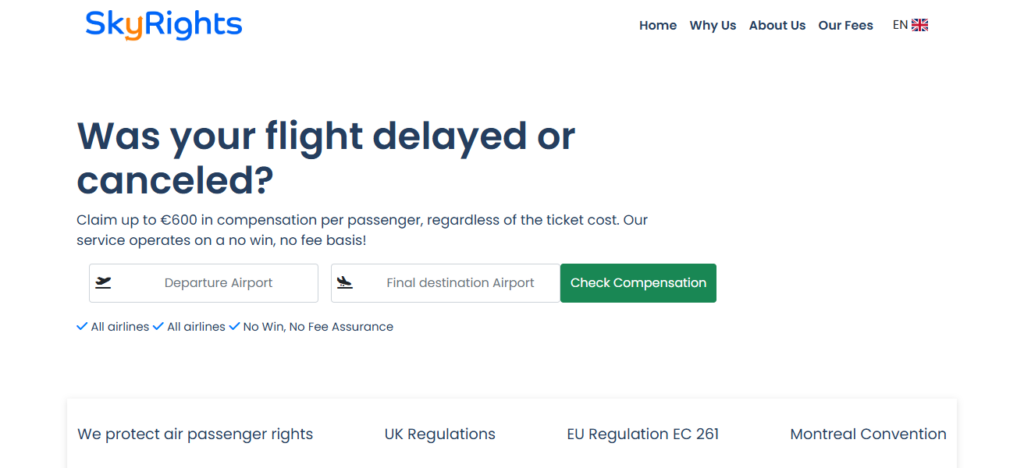Open the EU Regulation EC 261 tab
Image resolution: width=1024 pixels, height=468 pixels.
pyautogui.click(x=643, y=434)
